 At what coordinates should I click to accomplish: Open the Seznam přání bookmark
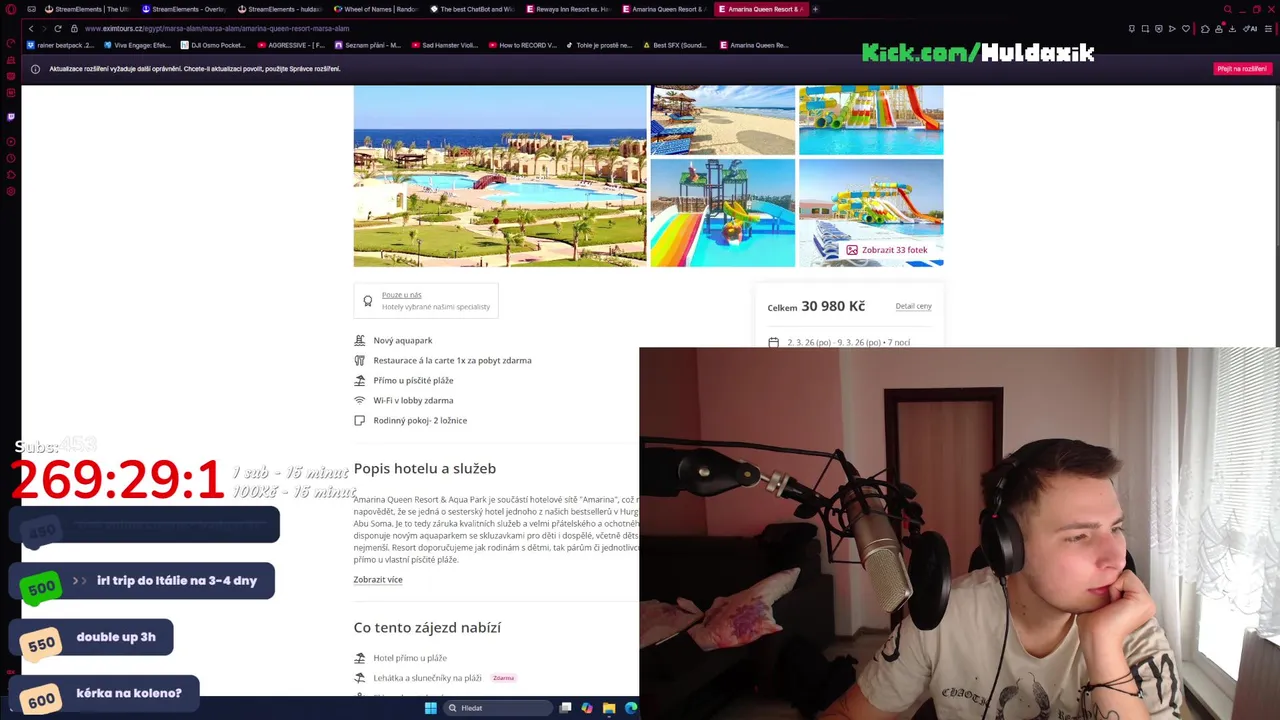point(368,45)
